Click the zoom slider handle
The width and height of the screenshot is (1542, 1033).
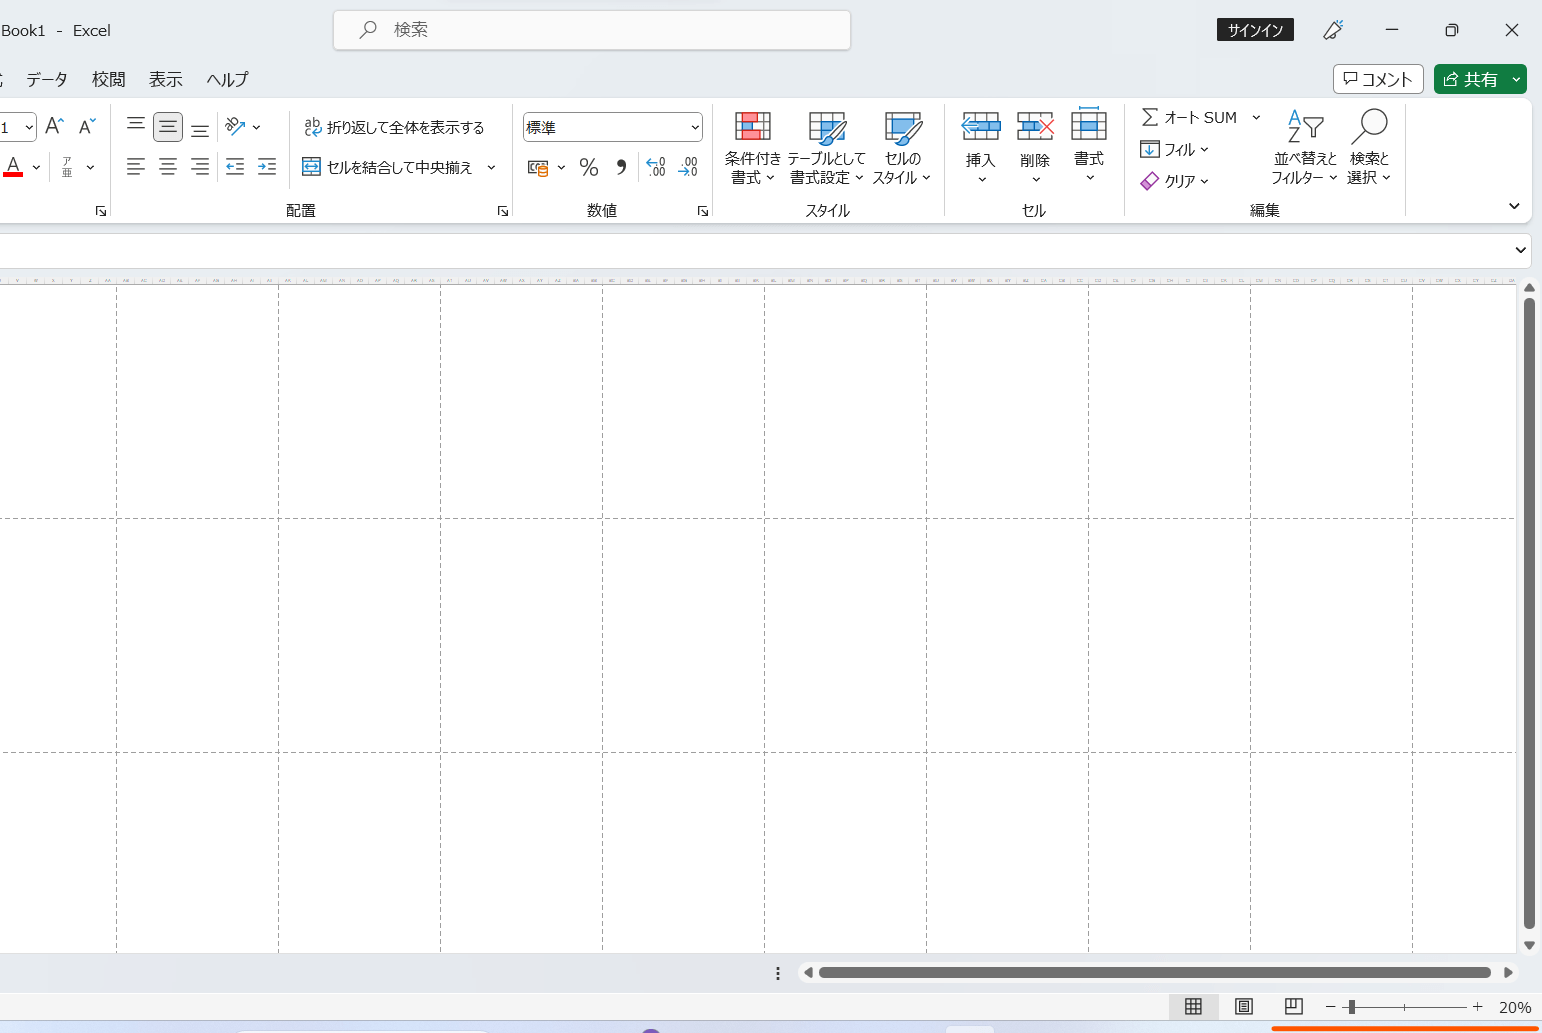pos(1351,1007)
